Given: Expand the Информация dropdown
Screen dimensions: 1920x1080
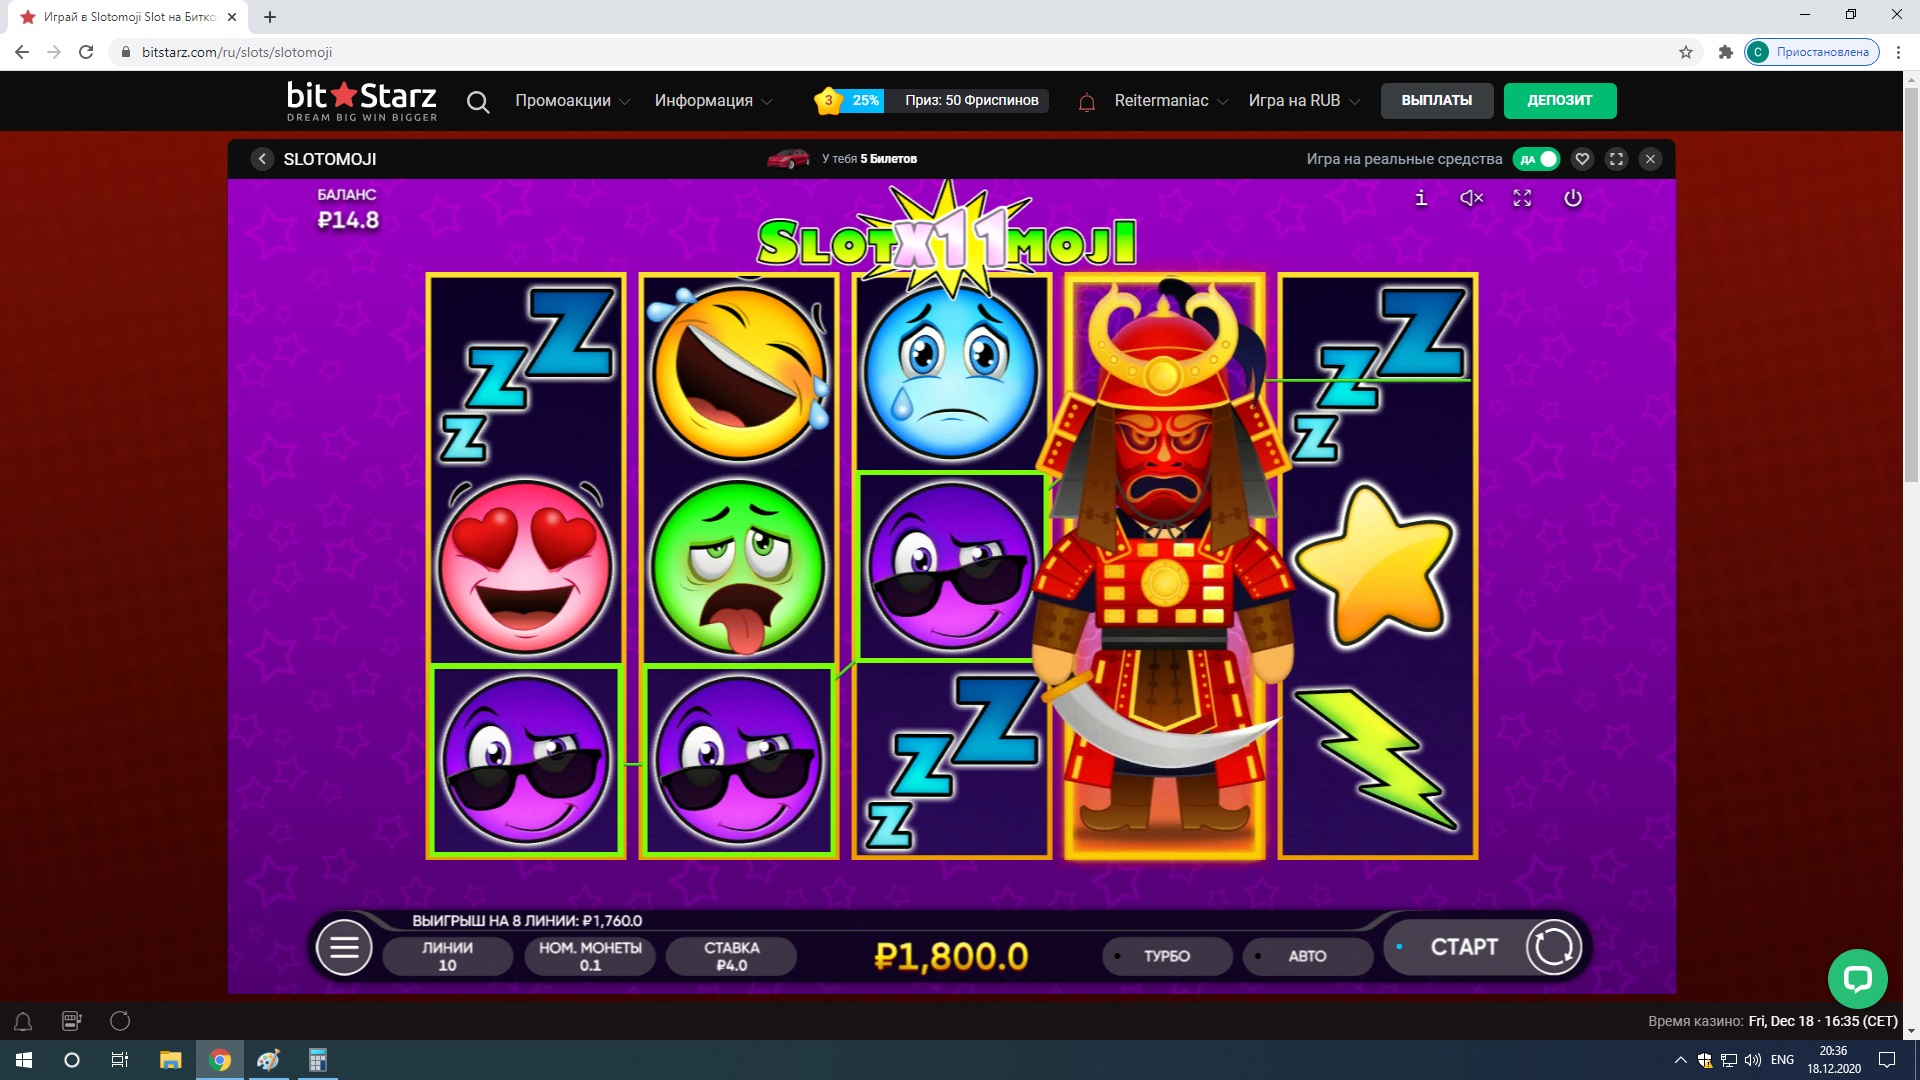Looking at the screenshot, I should click(x=713, y=101).
